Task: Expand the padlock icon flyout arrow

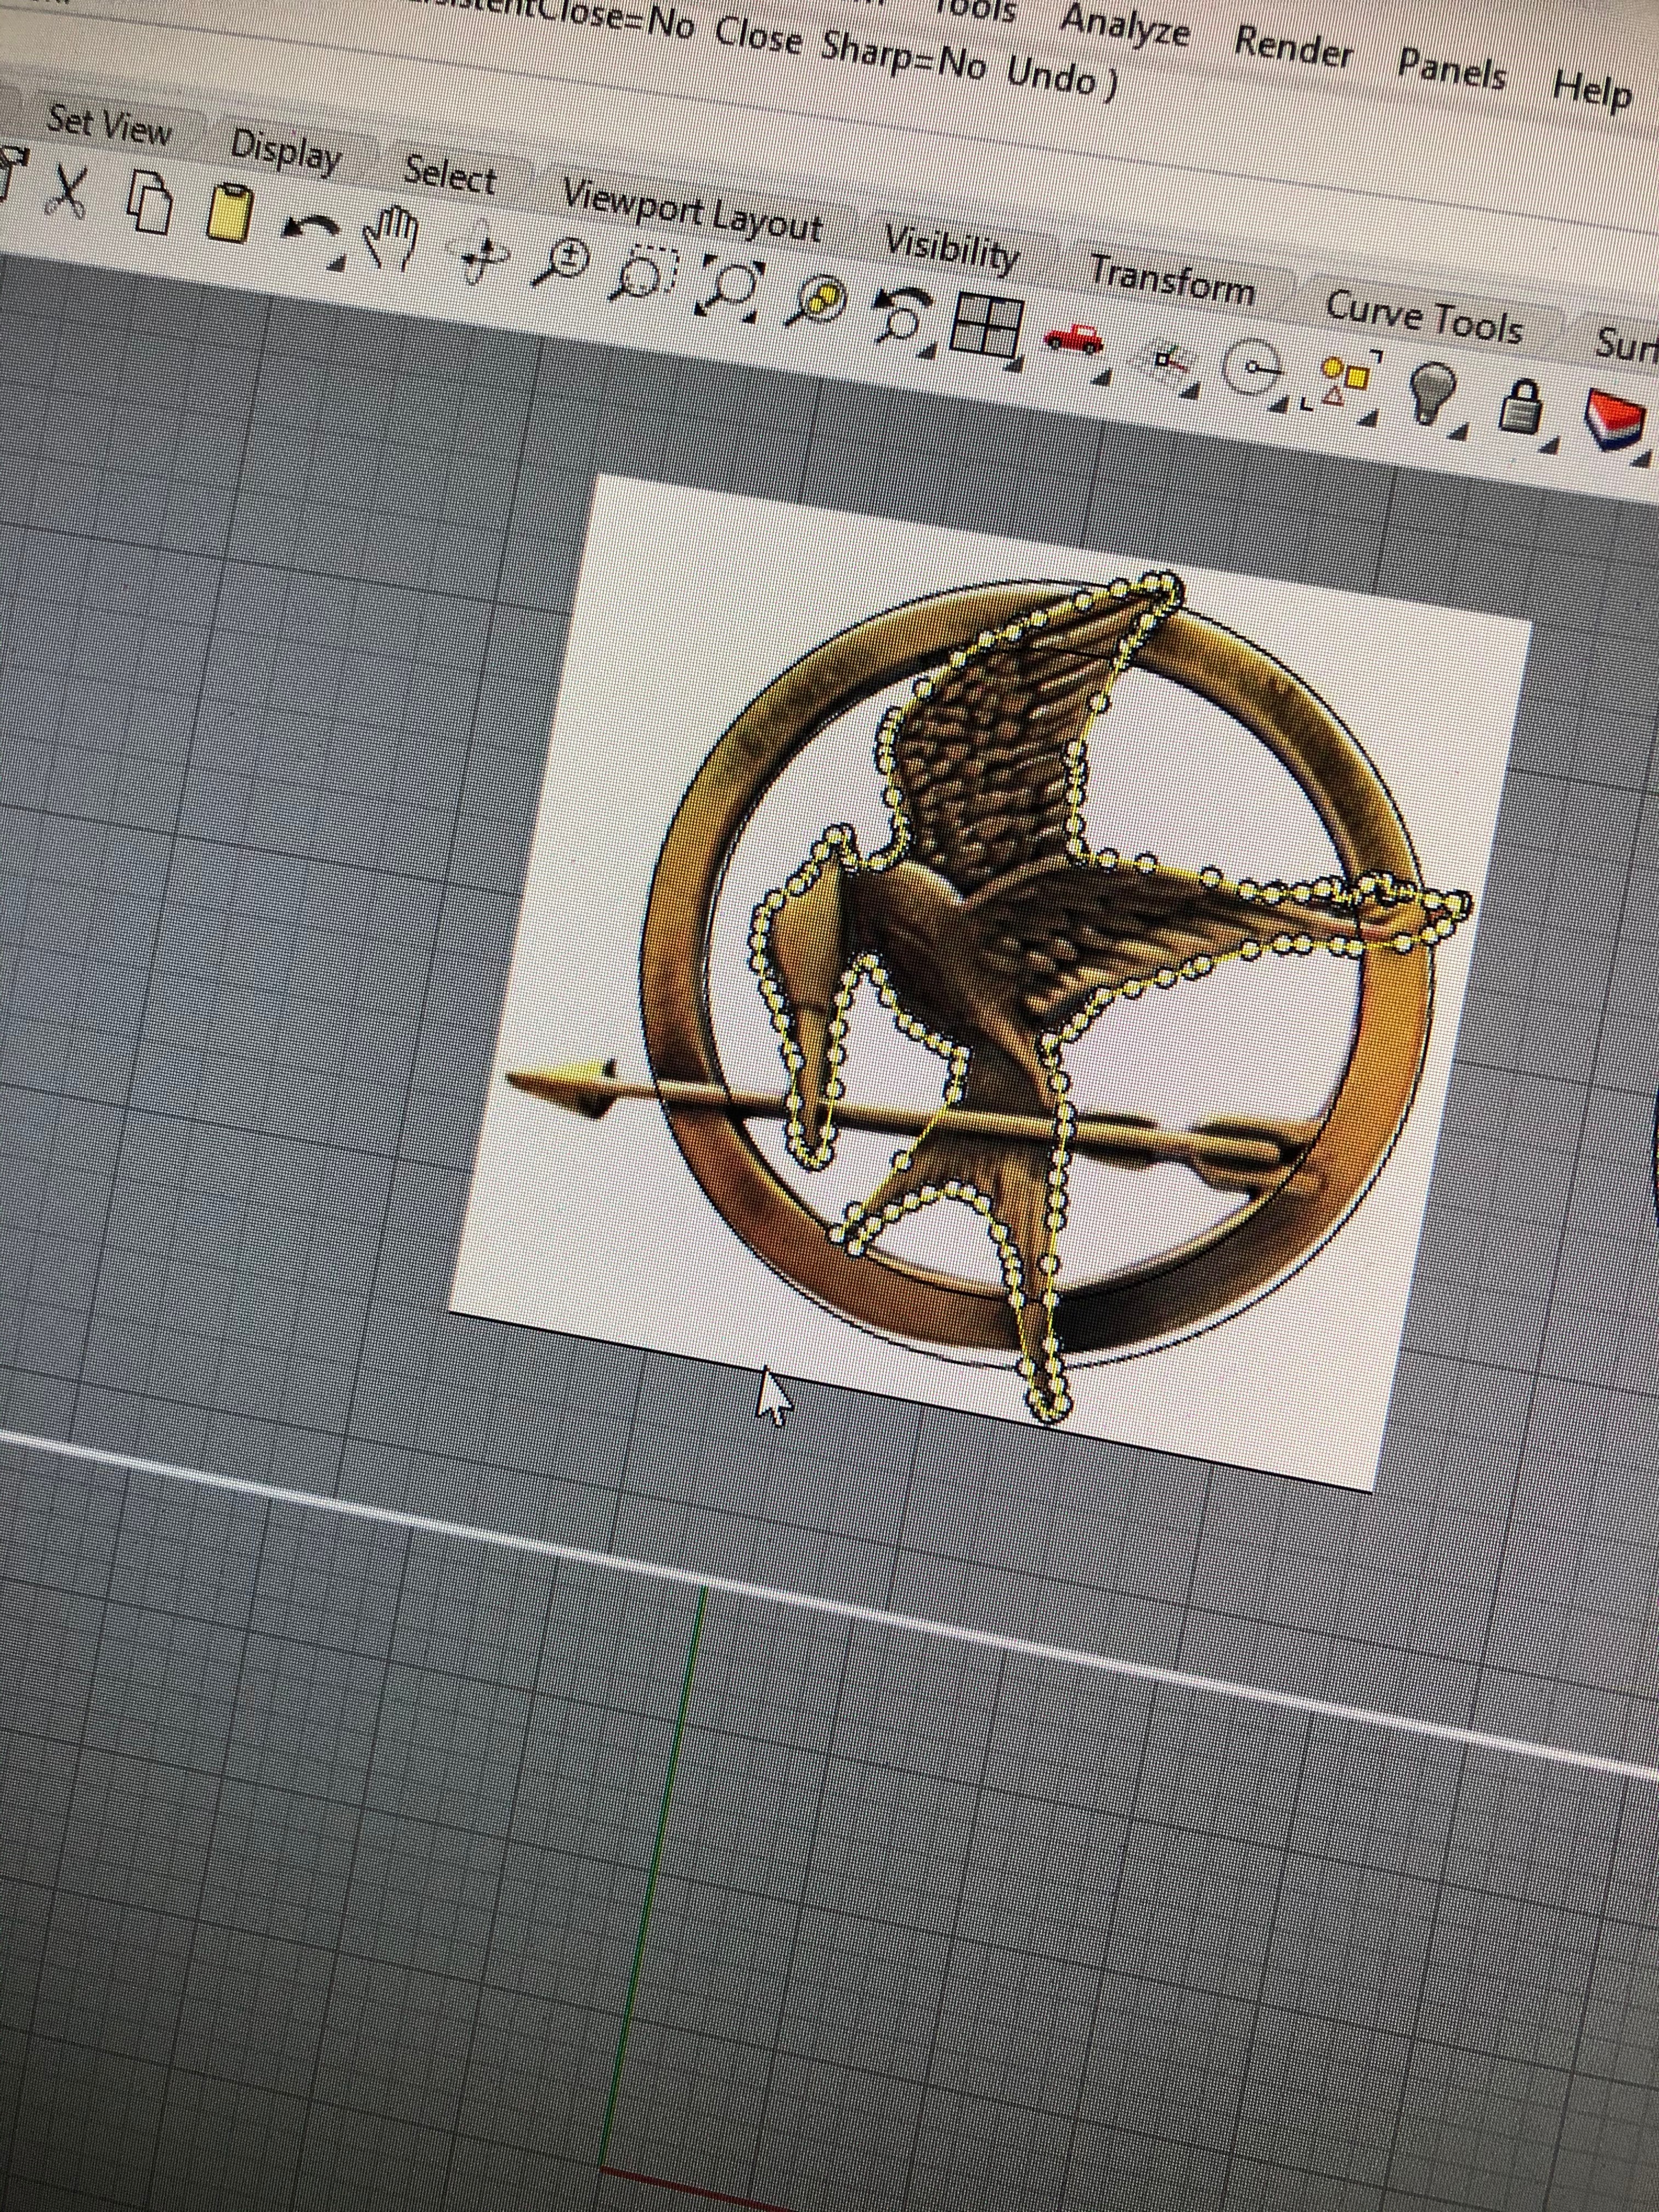Action: [1550, 444]
